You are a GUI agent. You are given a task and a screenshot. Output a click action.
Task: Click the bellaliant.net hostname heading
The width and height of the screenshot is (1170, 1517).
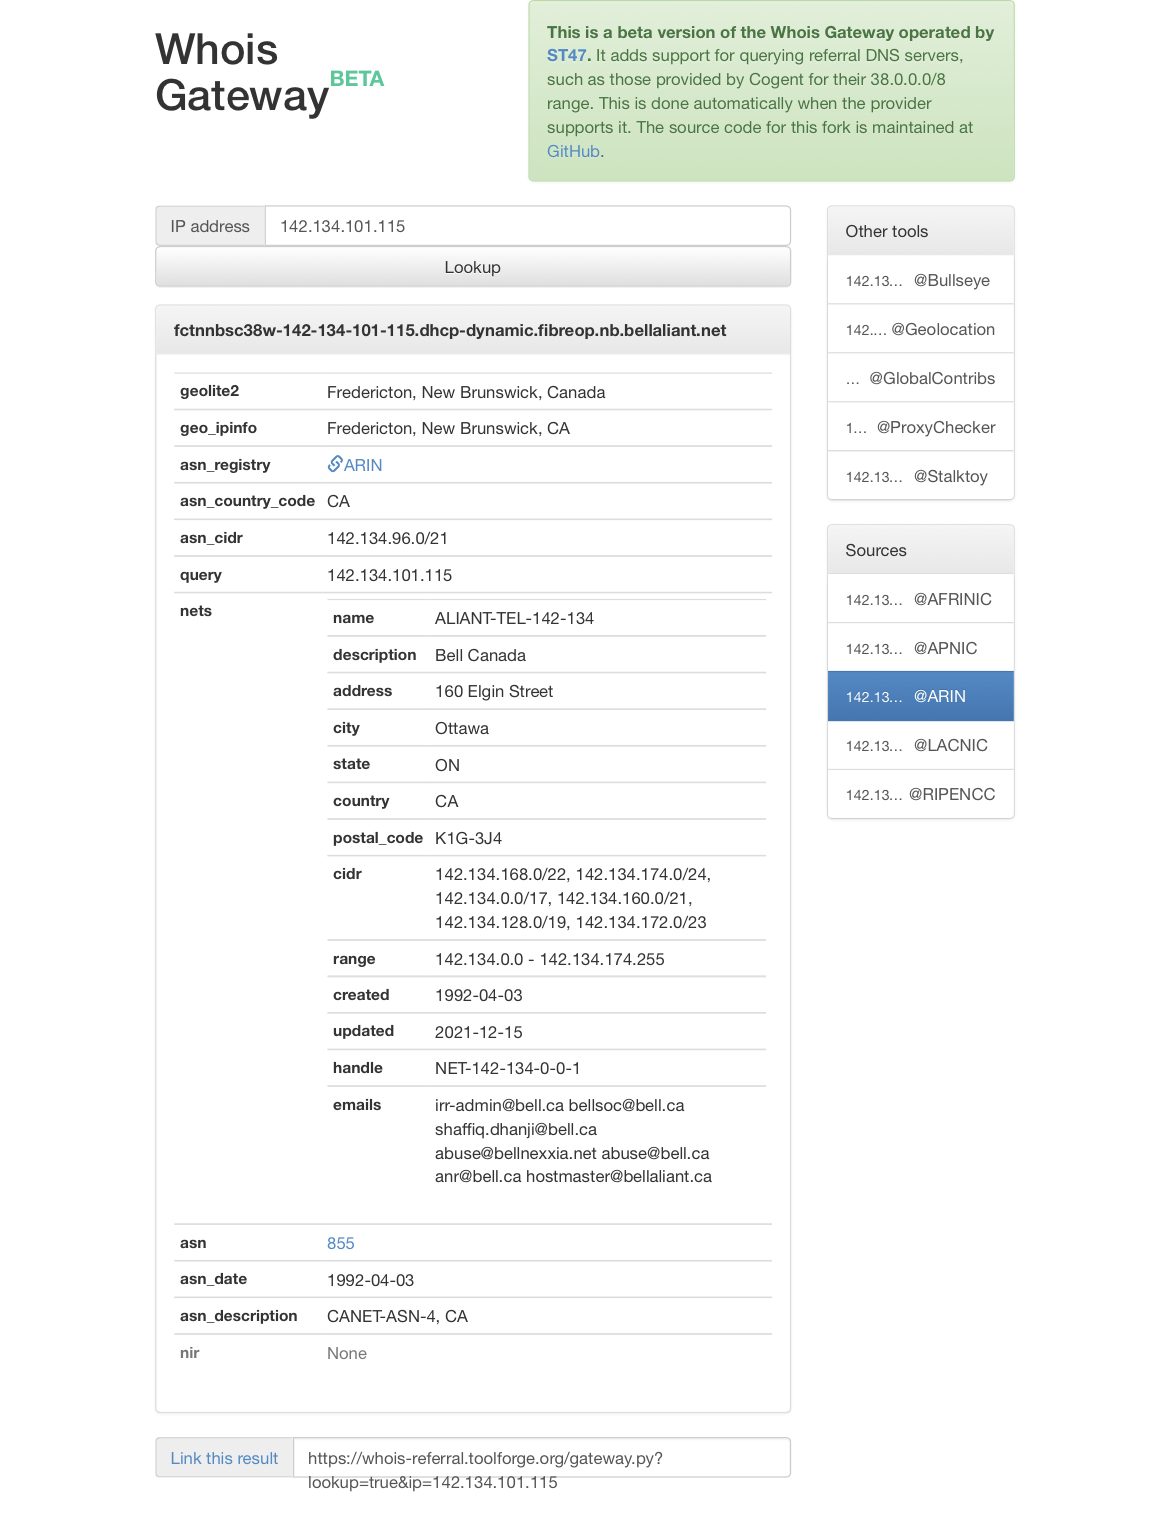coord(450,330)
